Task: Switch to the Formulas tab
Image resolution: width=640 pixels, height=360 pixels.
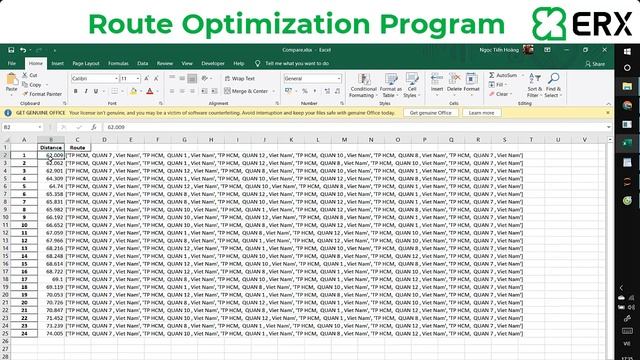Action: coord(118,63)
